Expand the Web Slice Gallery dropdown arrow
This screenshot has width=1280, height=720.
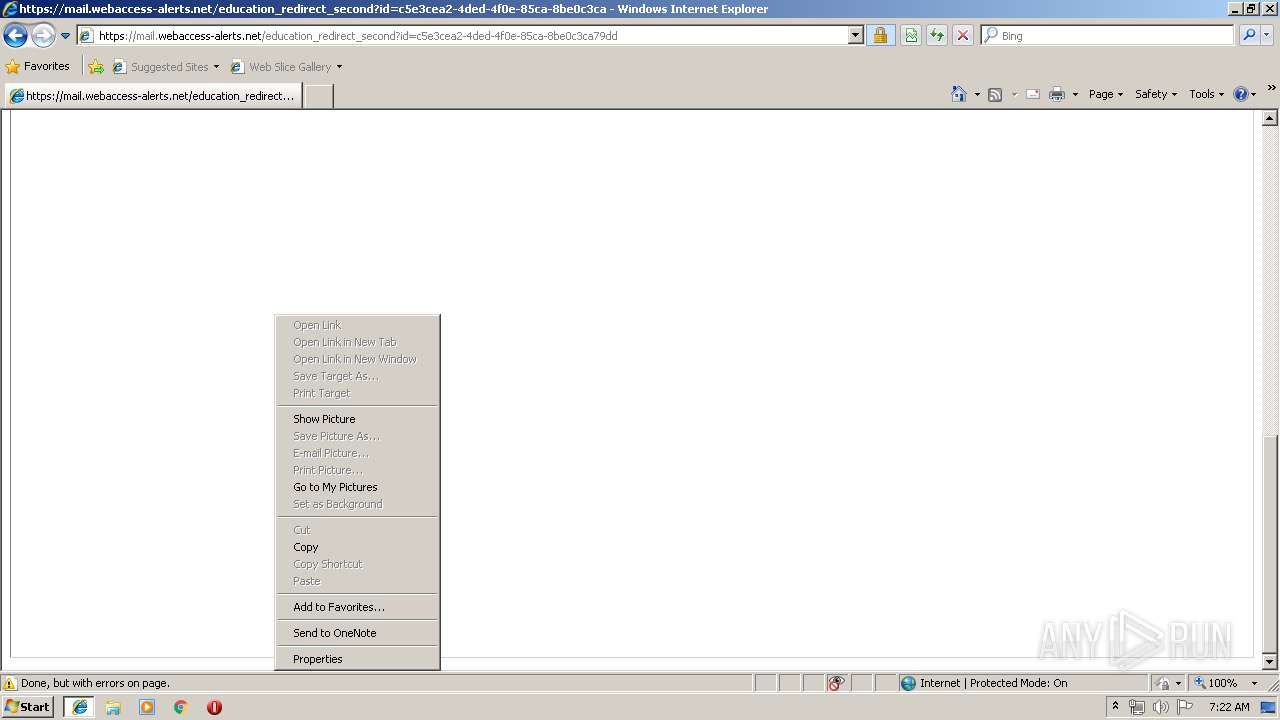339,67
